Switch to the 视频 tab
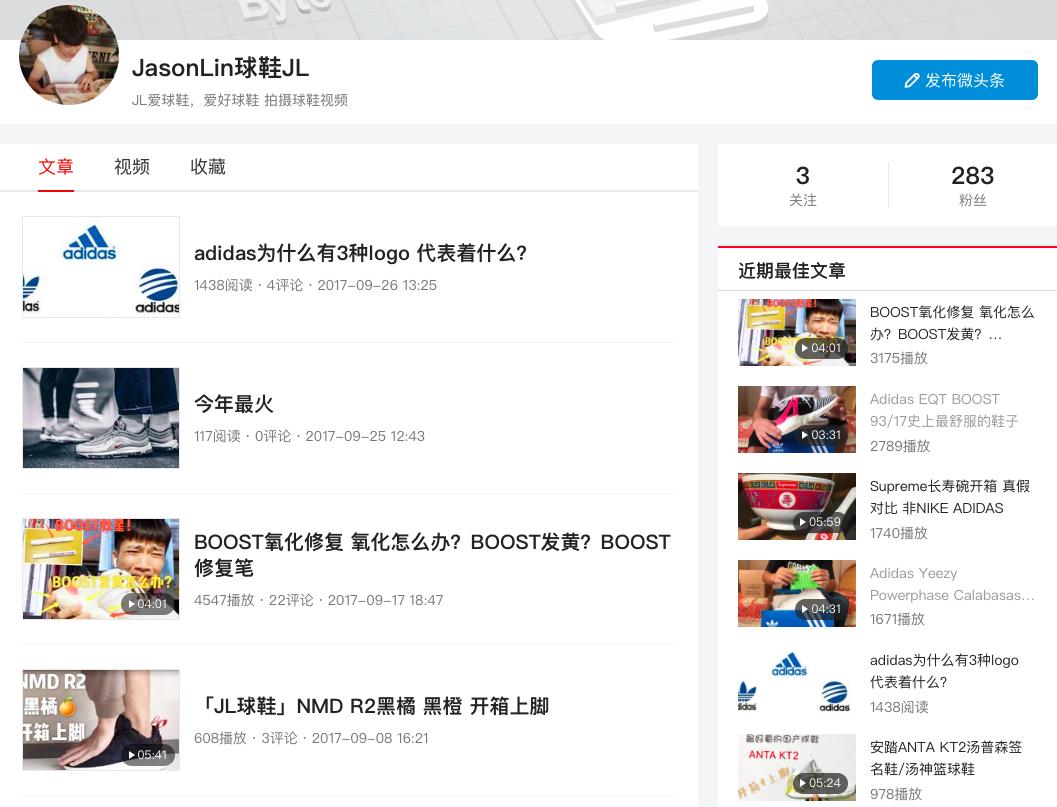This screenshot has height=807, width=1057. (131, 167)
